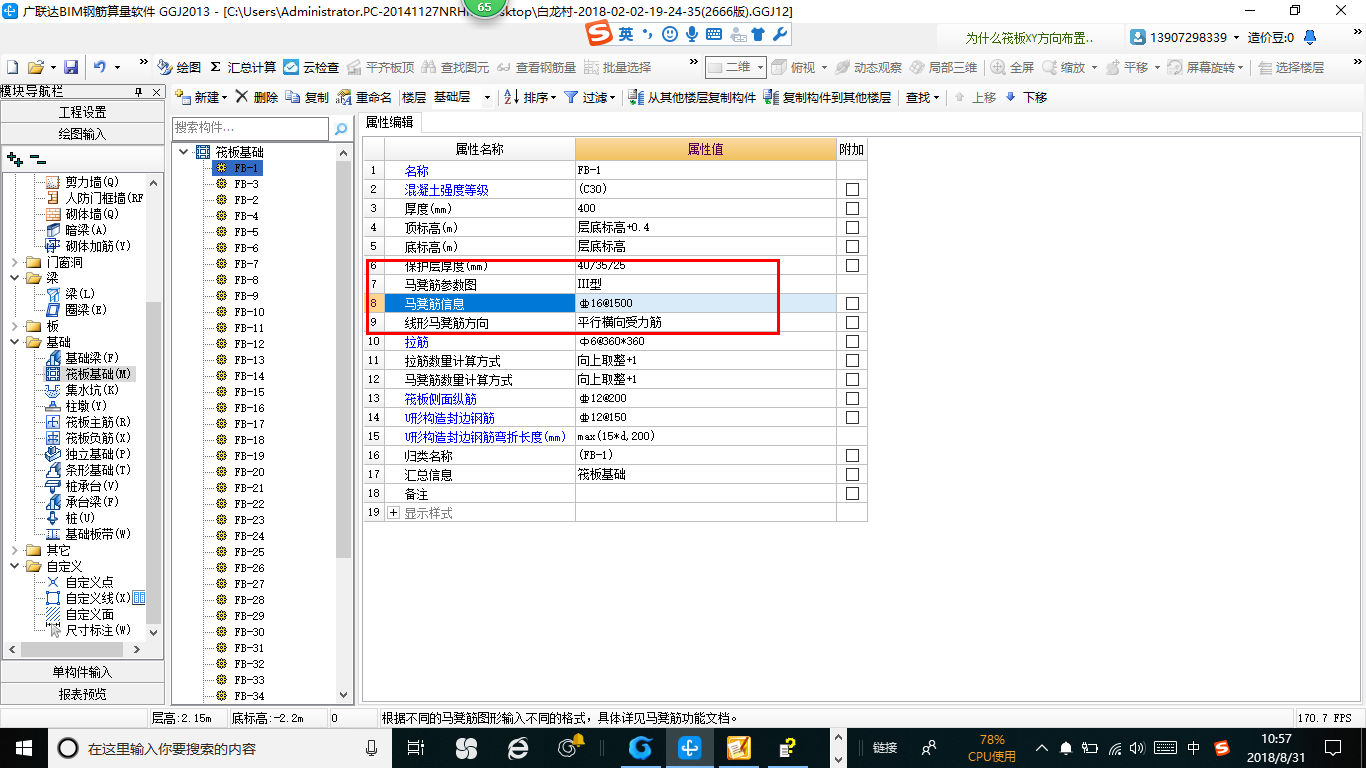Toggle checkbox for 备注 row
Viewport: 1366px width, 768px height.
(852, 493)
